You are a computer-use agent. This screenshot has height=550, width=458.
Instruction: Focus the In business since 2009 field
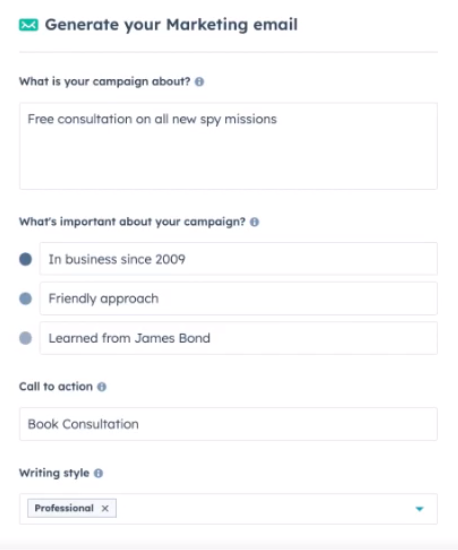coord(238,259)
